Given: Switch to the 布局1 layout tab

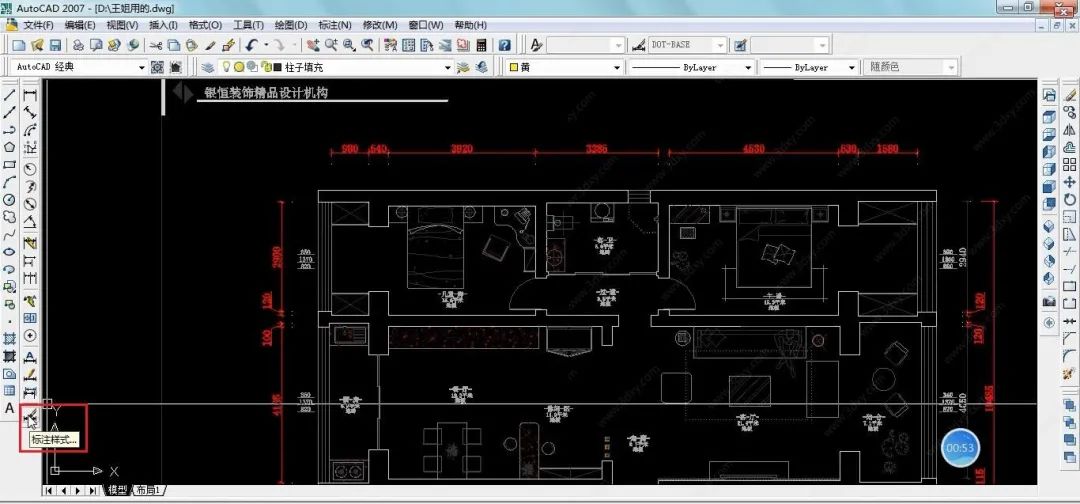Looking at the screenshot, I should (148, 490).
